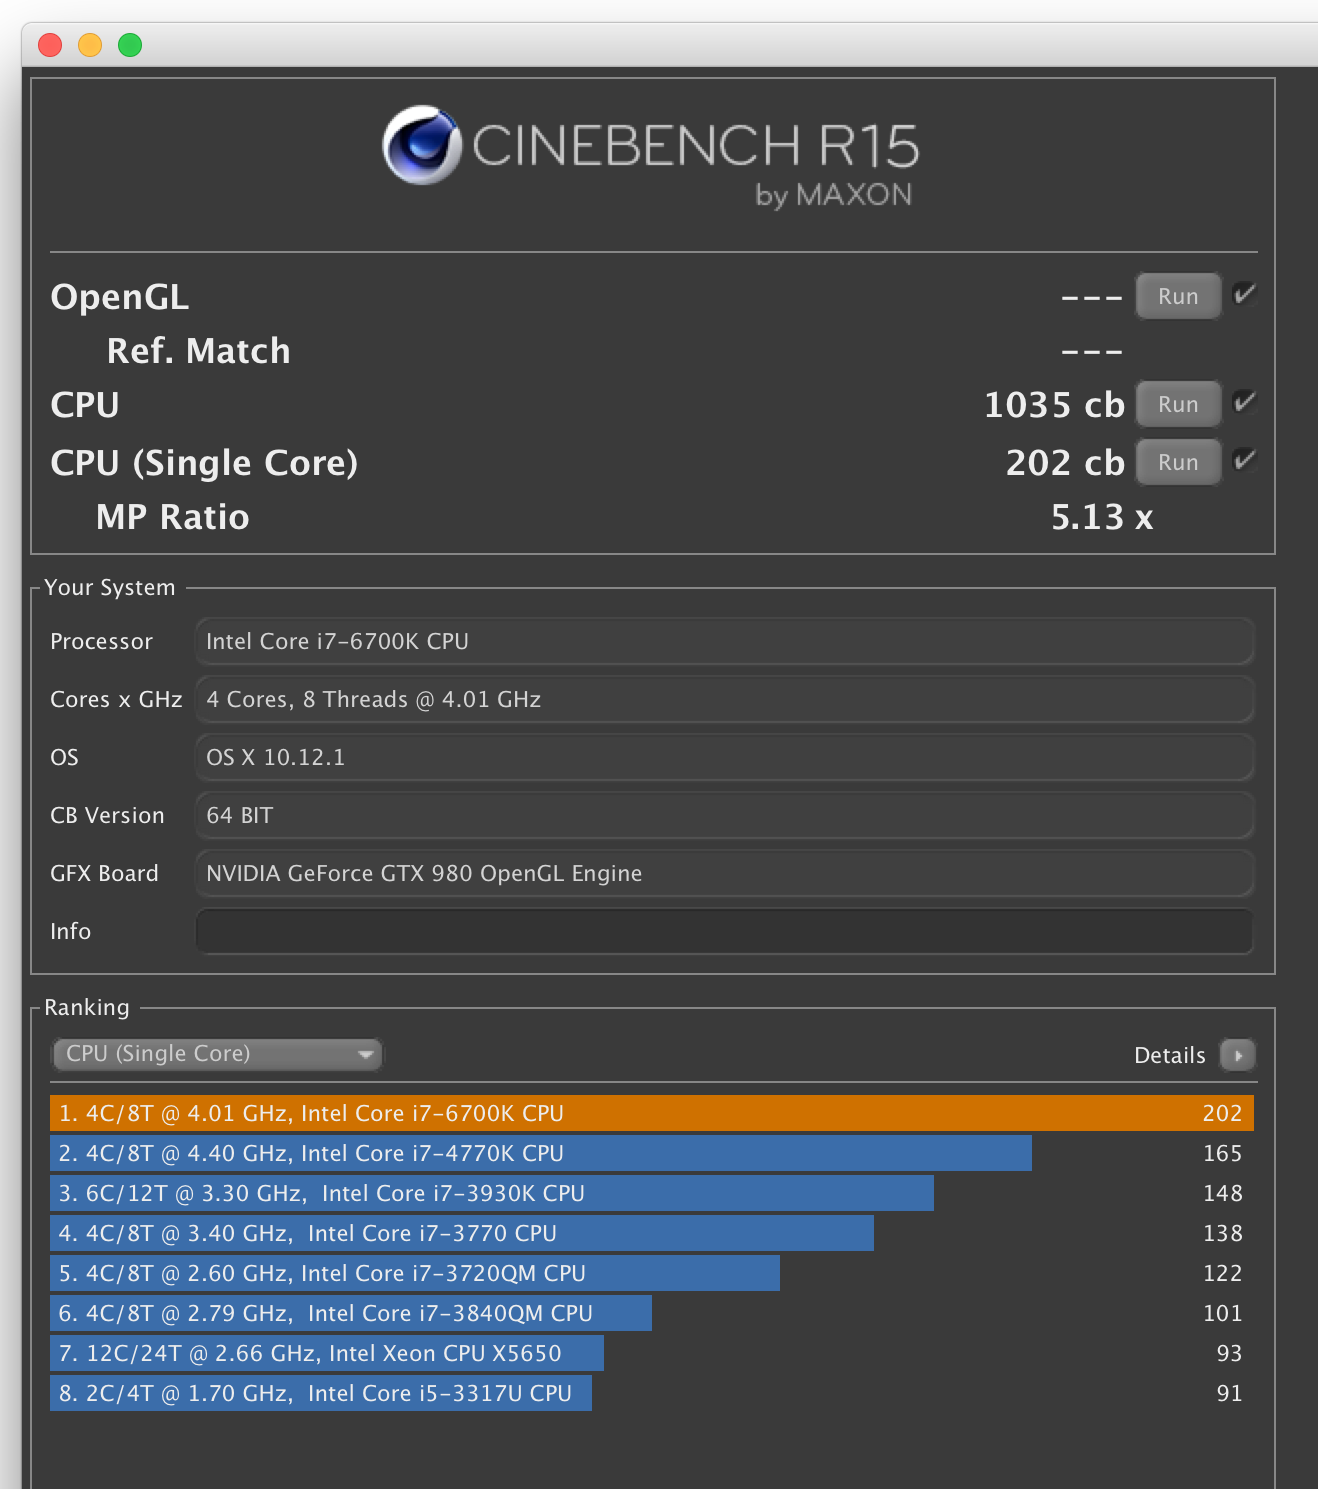Screen dimensions: 1318x1489
Task: Click the Details label
Action: [1170, 1055]
